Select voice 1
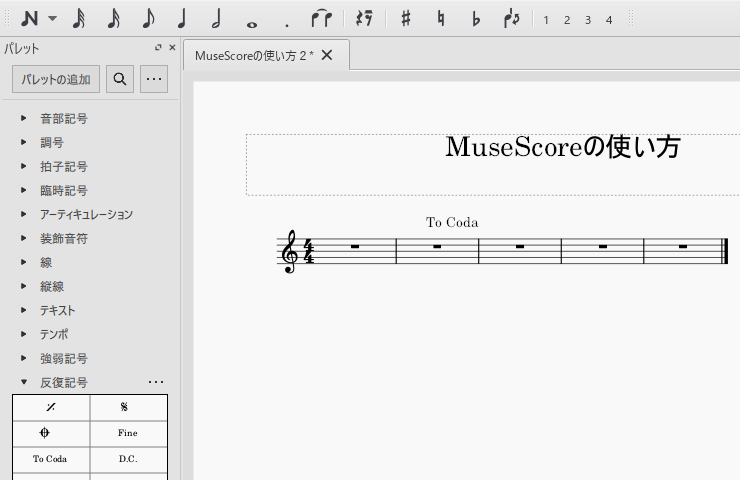 (x=546, y=20)
